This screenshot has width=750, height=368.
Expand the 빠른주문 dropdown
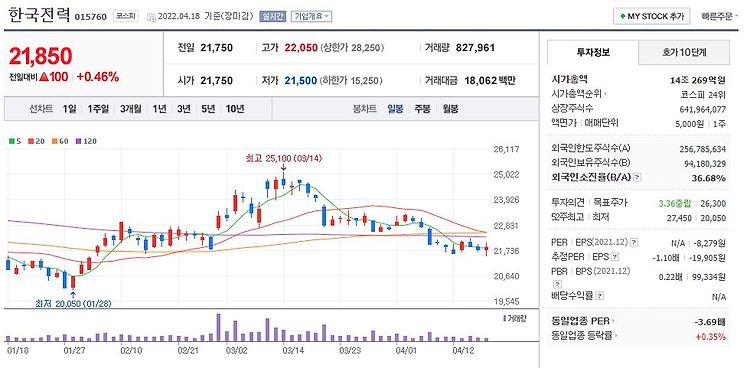[719, 16]
